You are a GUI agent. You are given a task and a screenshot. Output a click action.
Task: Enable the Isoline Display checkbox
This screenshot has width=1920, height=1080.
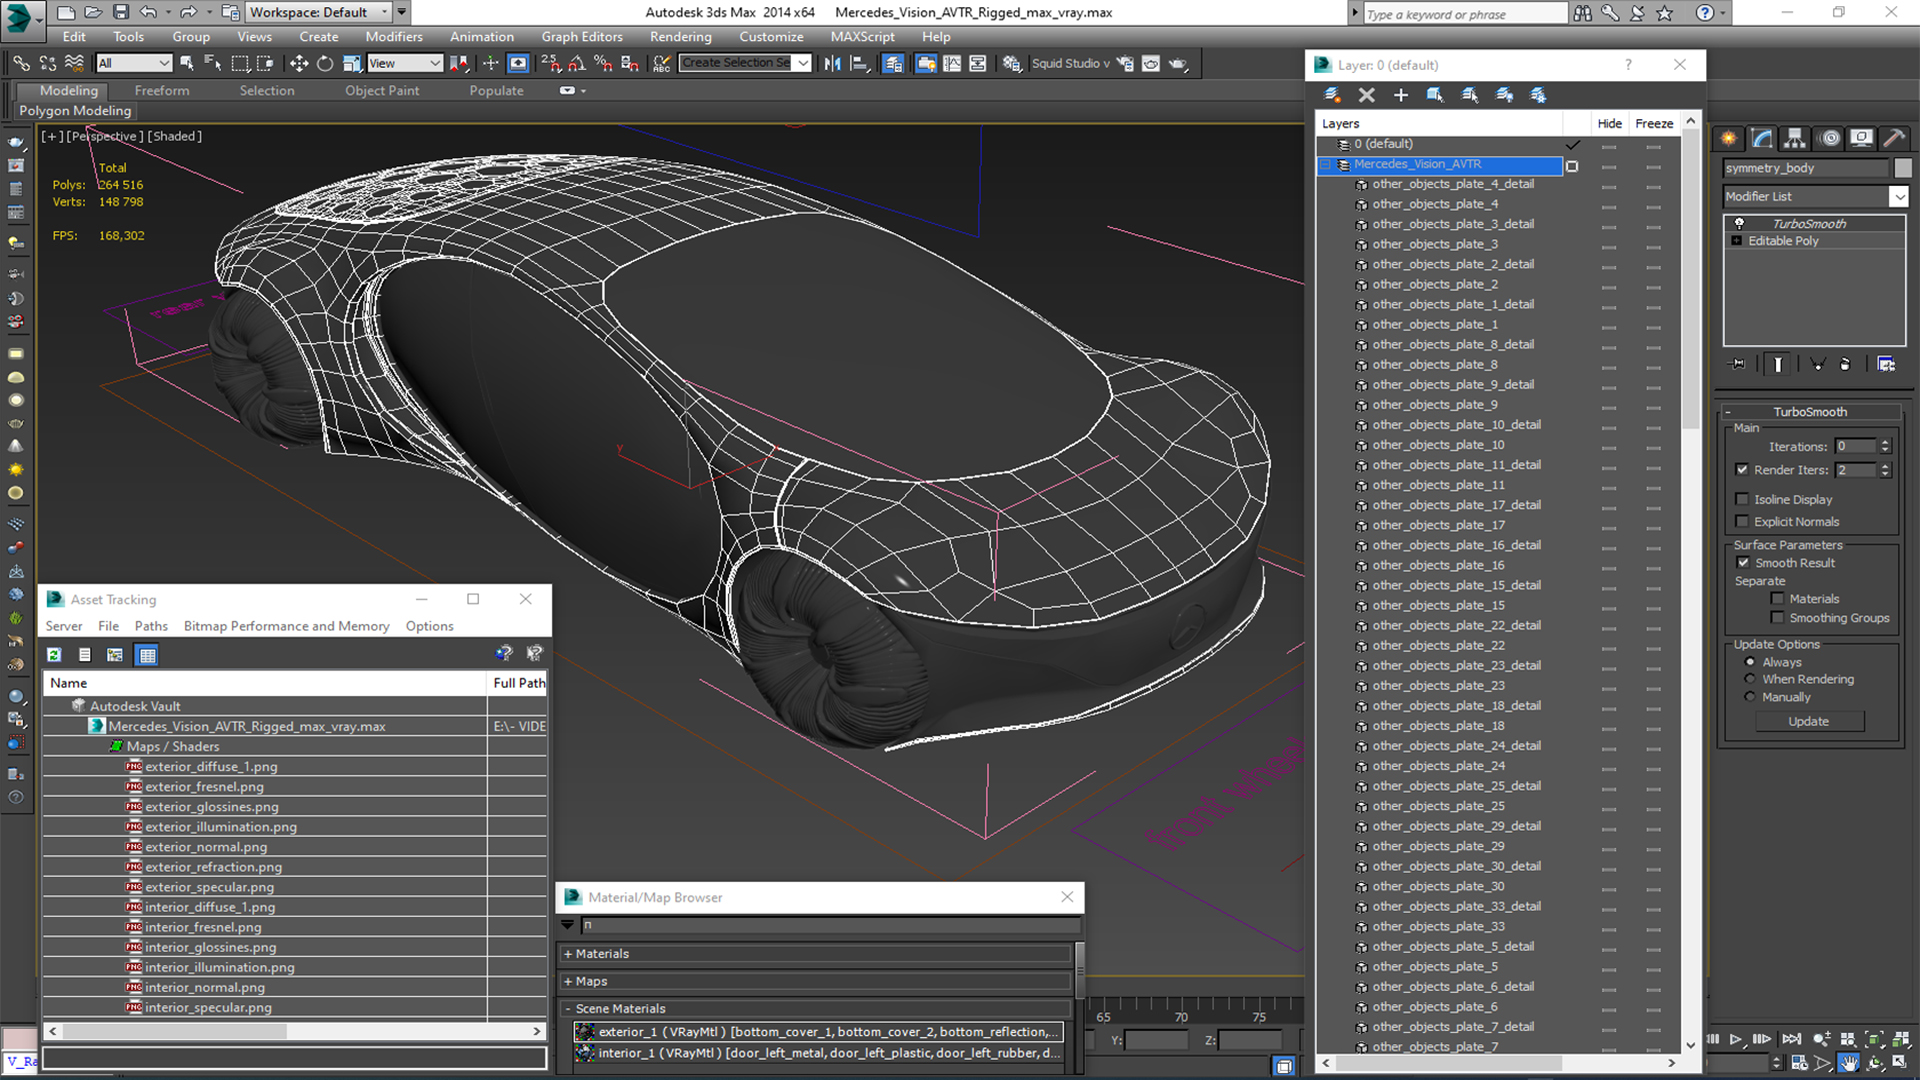tap(1743, 499)
